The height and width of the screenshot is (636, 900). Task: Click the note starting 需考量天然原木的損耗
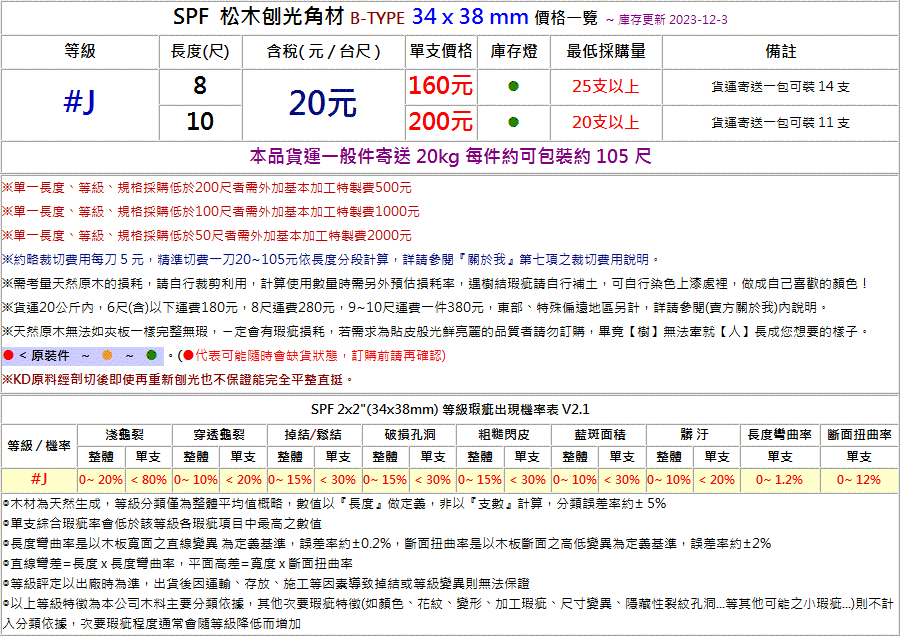point(437,284)
